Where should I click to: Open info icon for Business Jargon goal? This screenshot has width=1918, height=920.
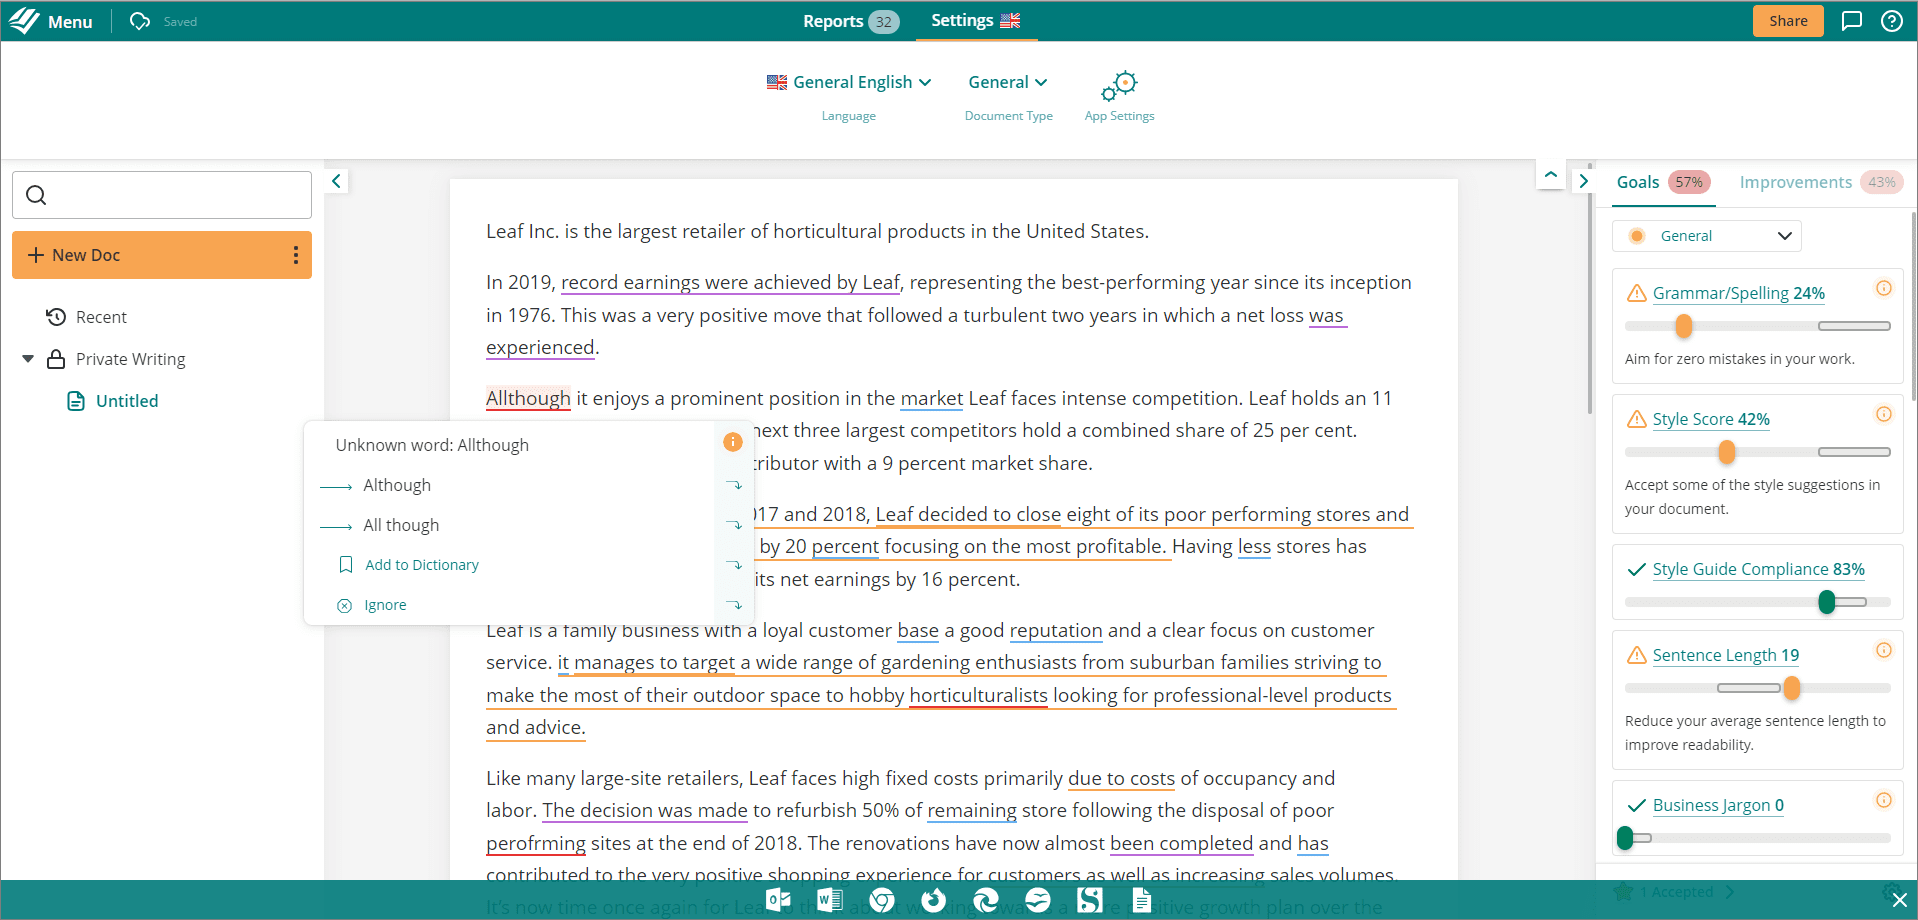point(1884,800)
